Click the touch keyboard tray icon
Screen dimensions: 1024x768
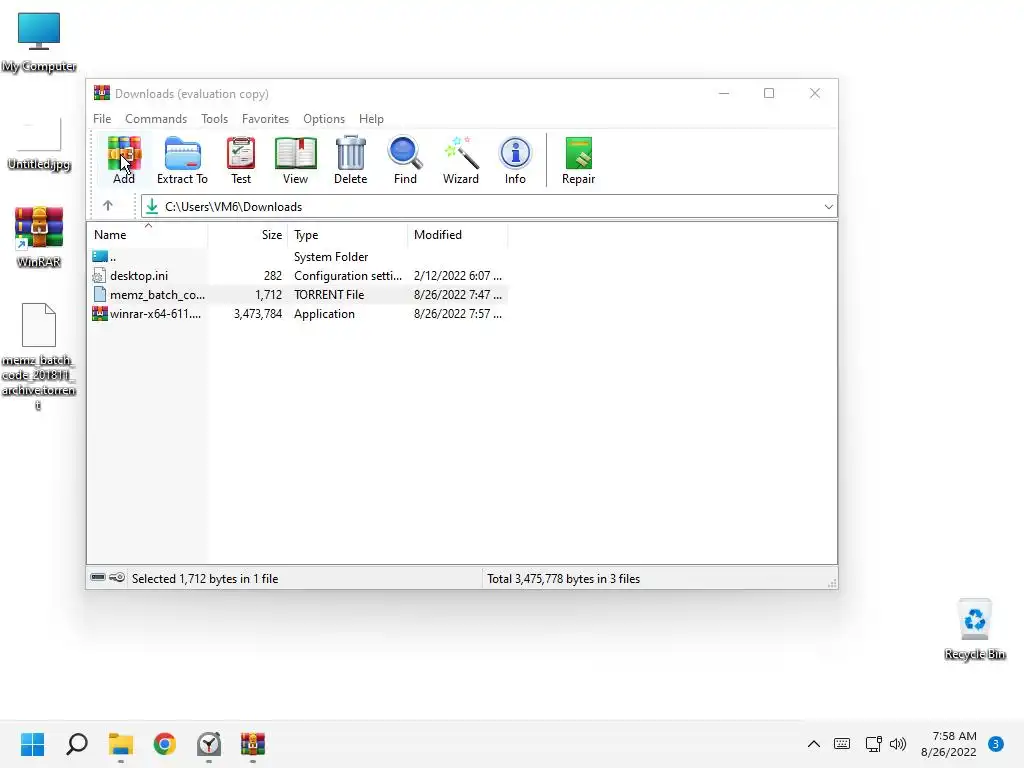(842, 744)
